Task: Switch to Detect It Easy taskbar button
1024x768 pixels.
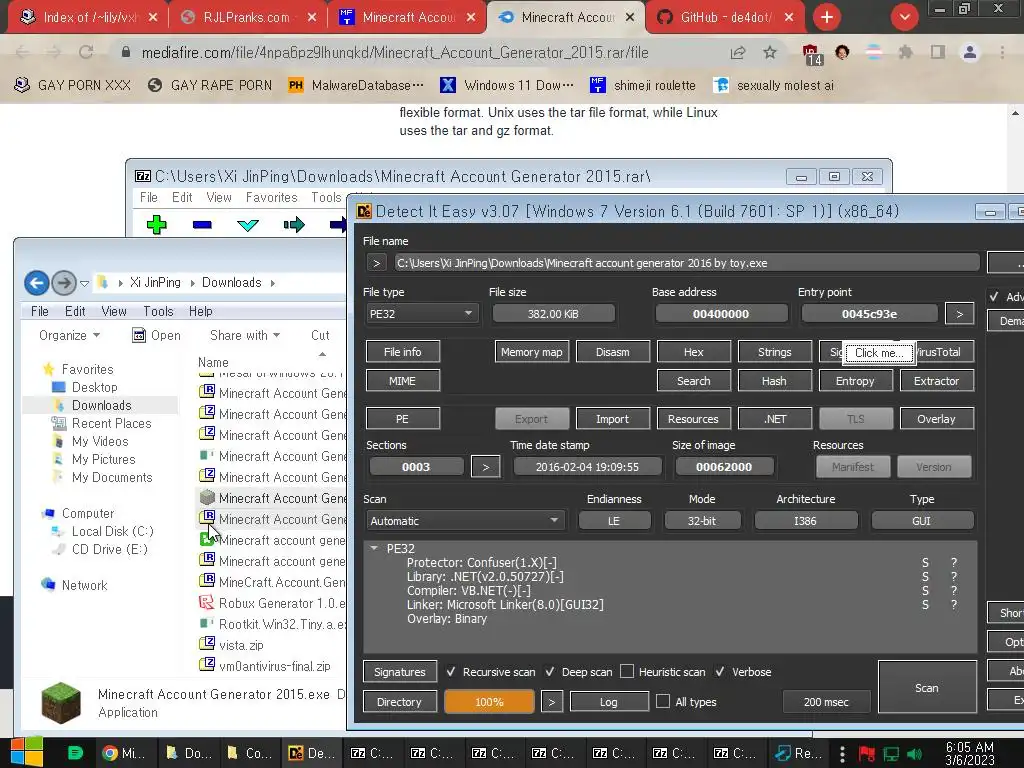Action: coord(312,753)
